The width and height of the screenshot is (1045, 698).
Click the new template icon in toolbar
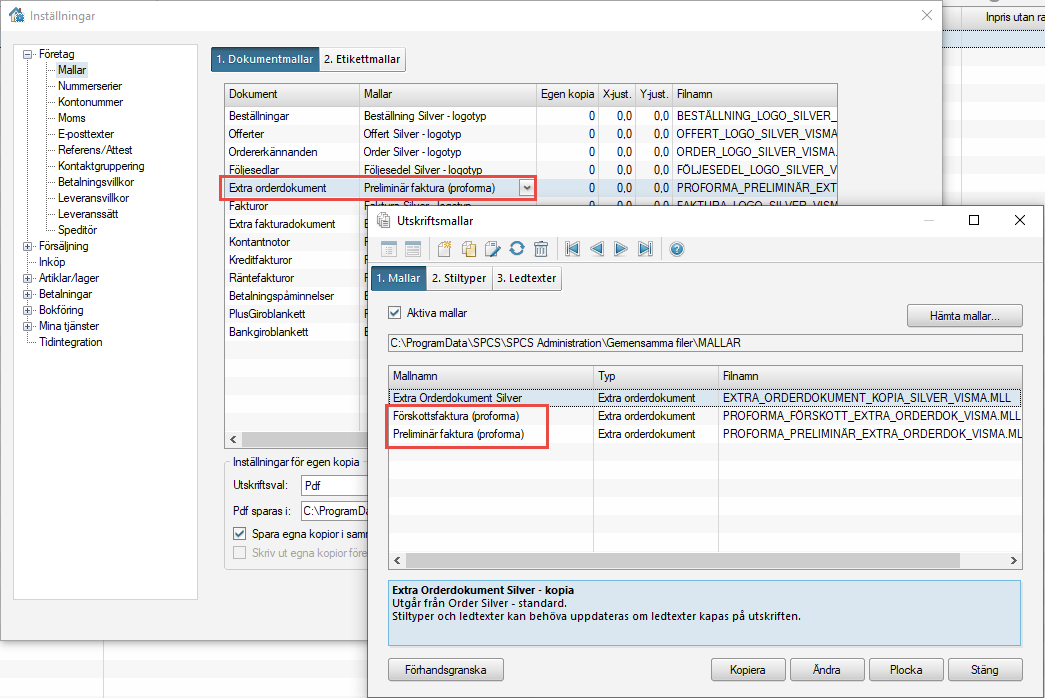point(445,249)
